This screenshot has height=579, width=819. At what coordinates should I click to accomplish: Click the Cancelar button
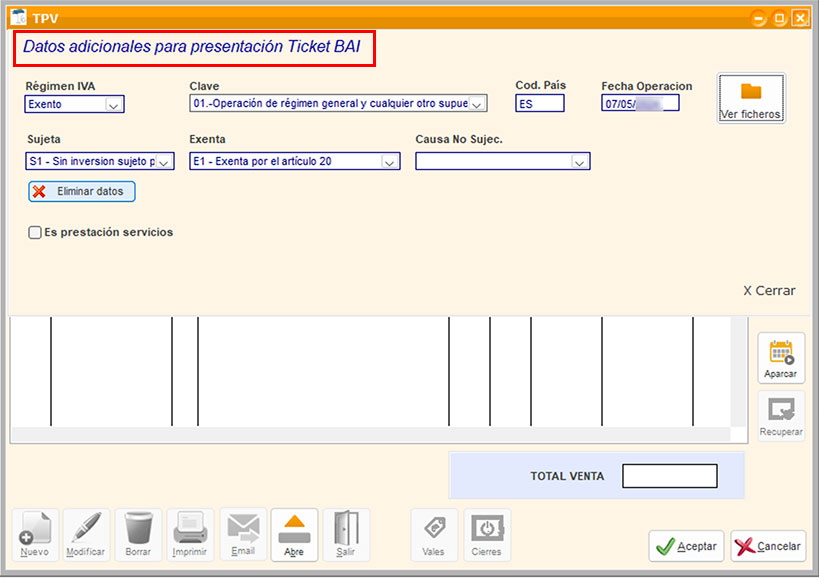768,546
